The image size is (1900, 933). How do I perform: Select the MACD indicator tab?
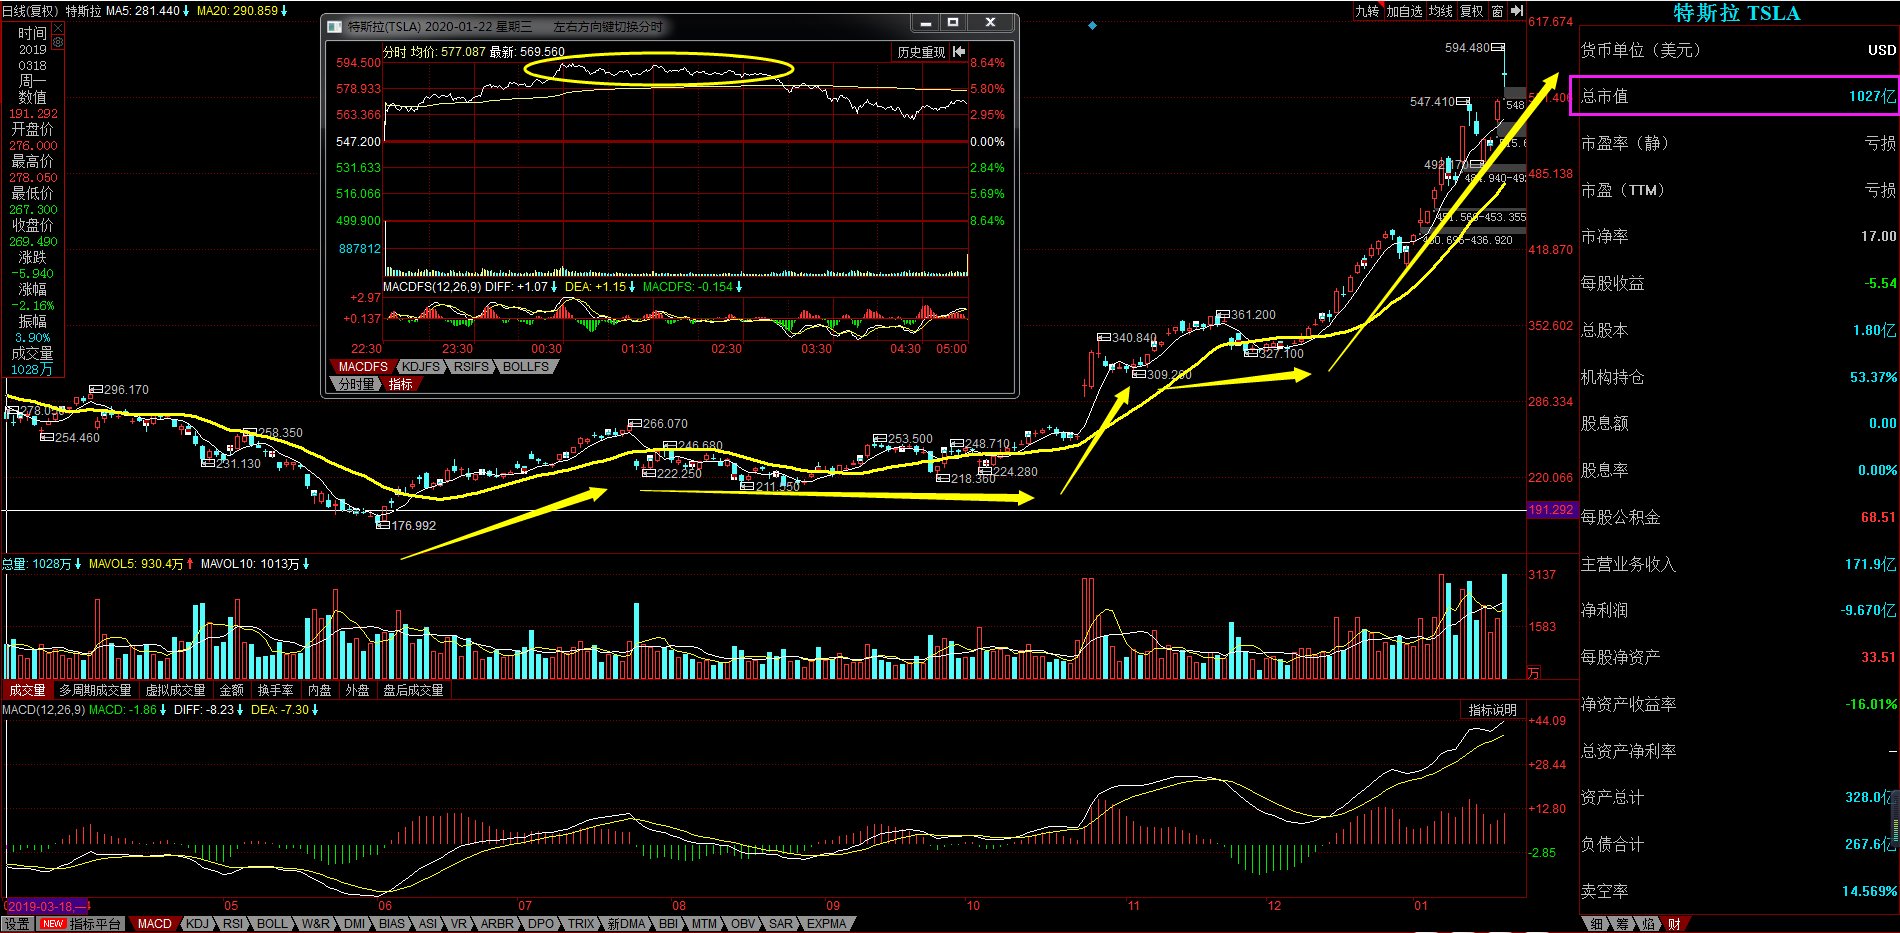click(154, 924)
